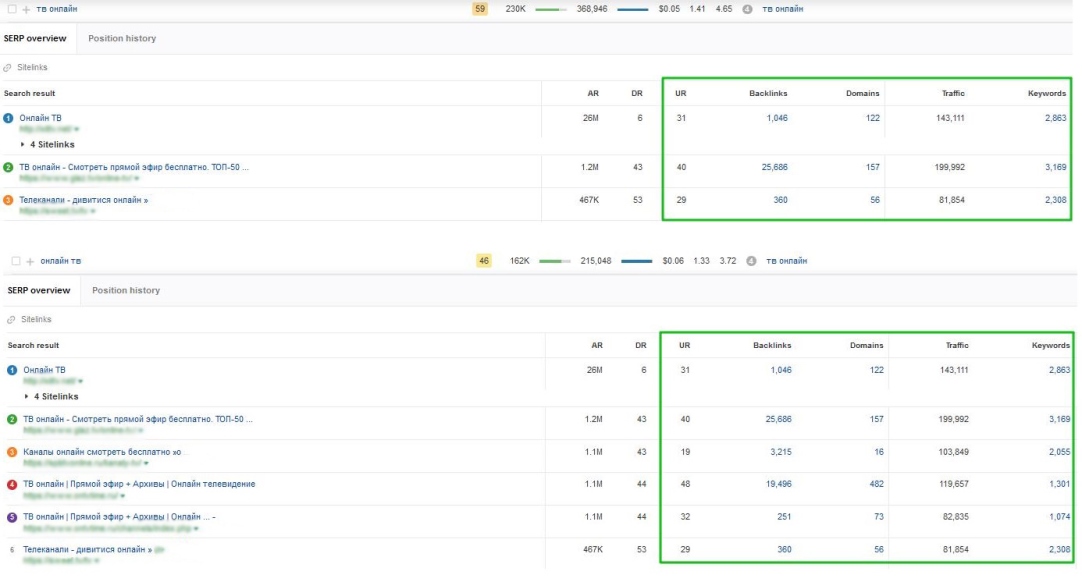Click the Sitelinks chain icon above the KD 46 table
1082x582 pixels.
coord(11,320)
